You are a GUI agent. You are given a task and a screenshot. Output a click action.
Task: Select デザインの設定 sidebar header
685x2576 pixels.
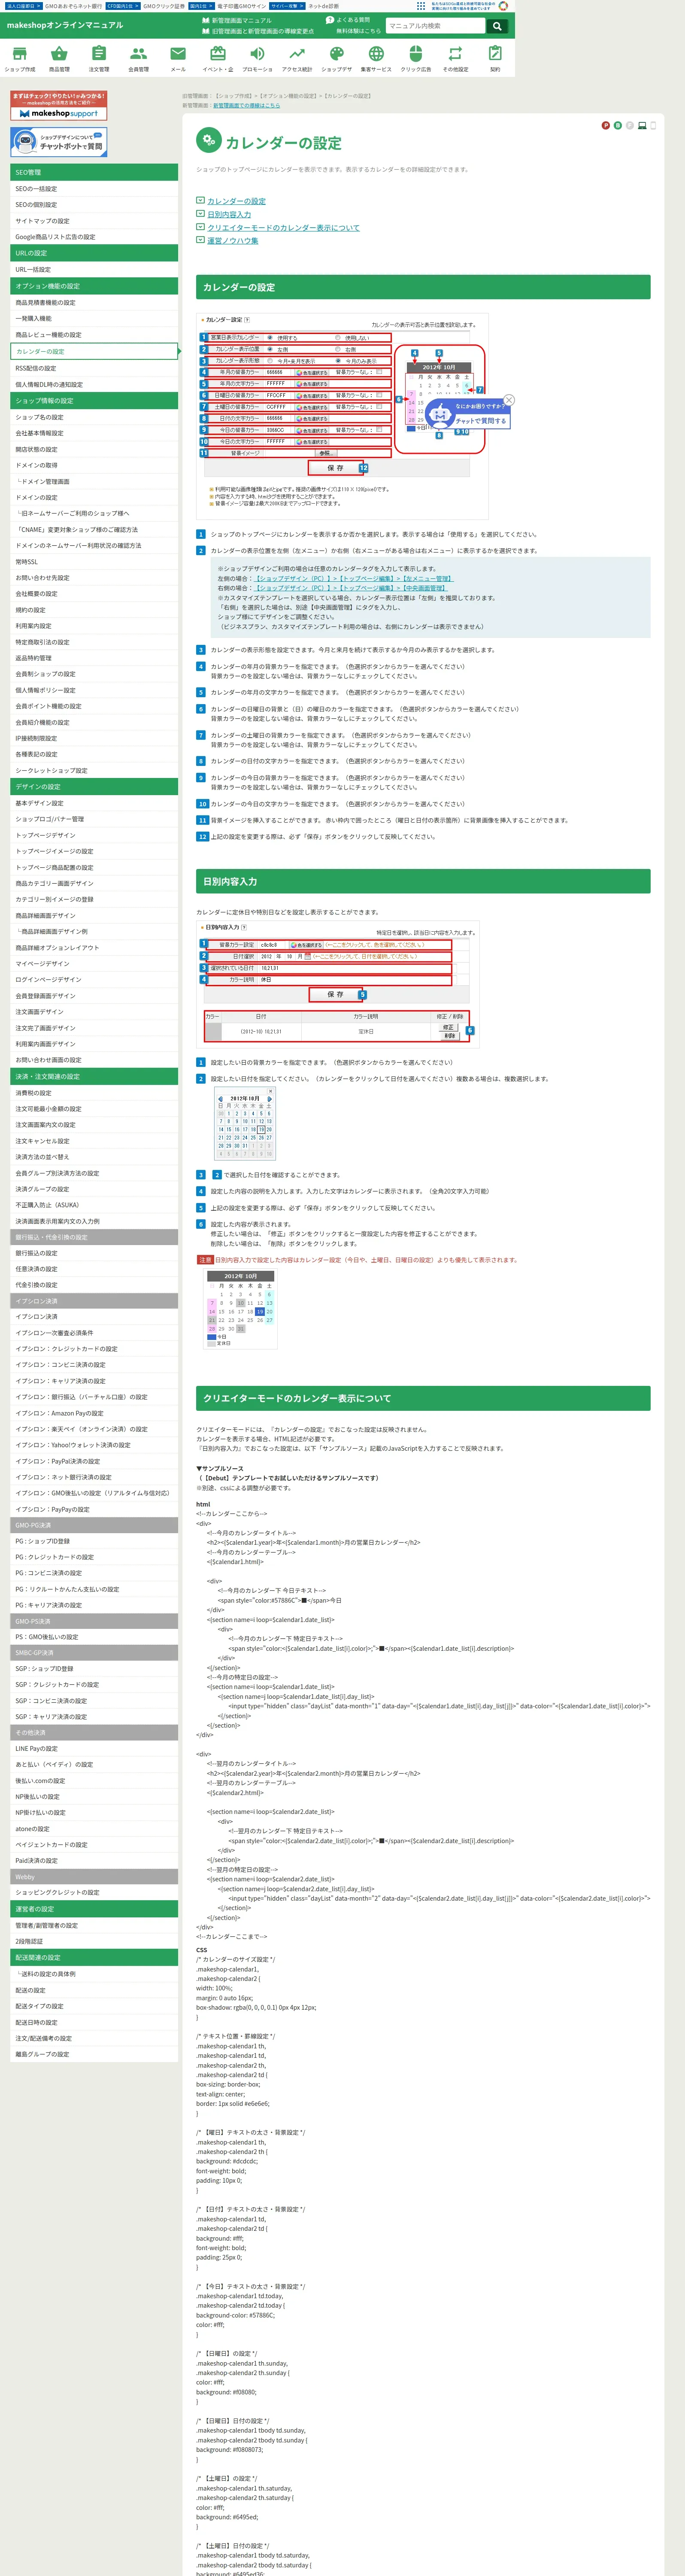coord(94,787)
